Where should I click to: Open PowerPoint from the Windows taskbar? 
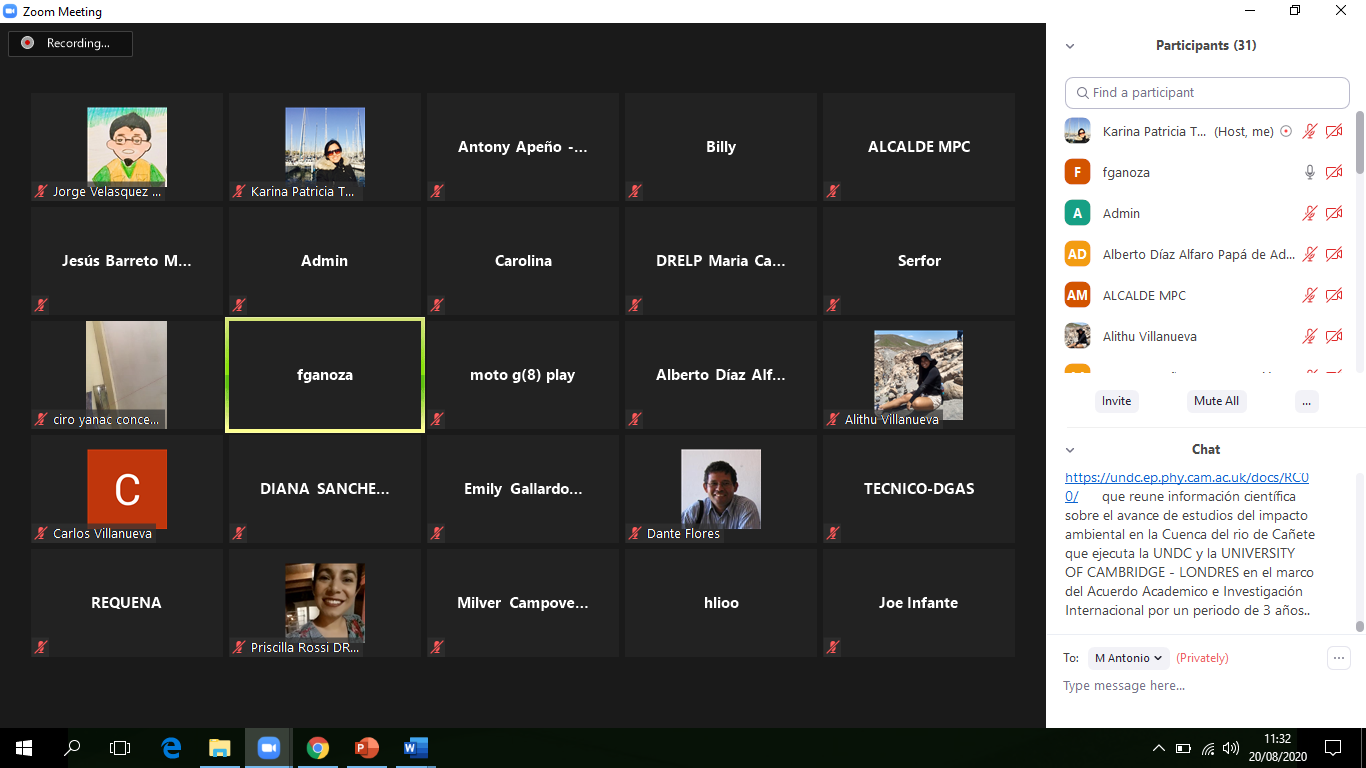point(367,747)
